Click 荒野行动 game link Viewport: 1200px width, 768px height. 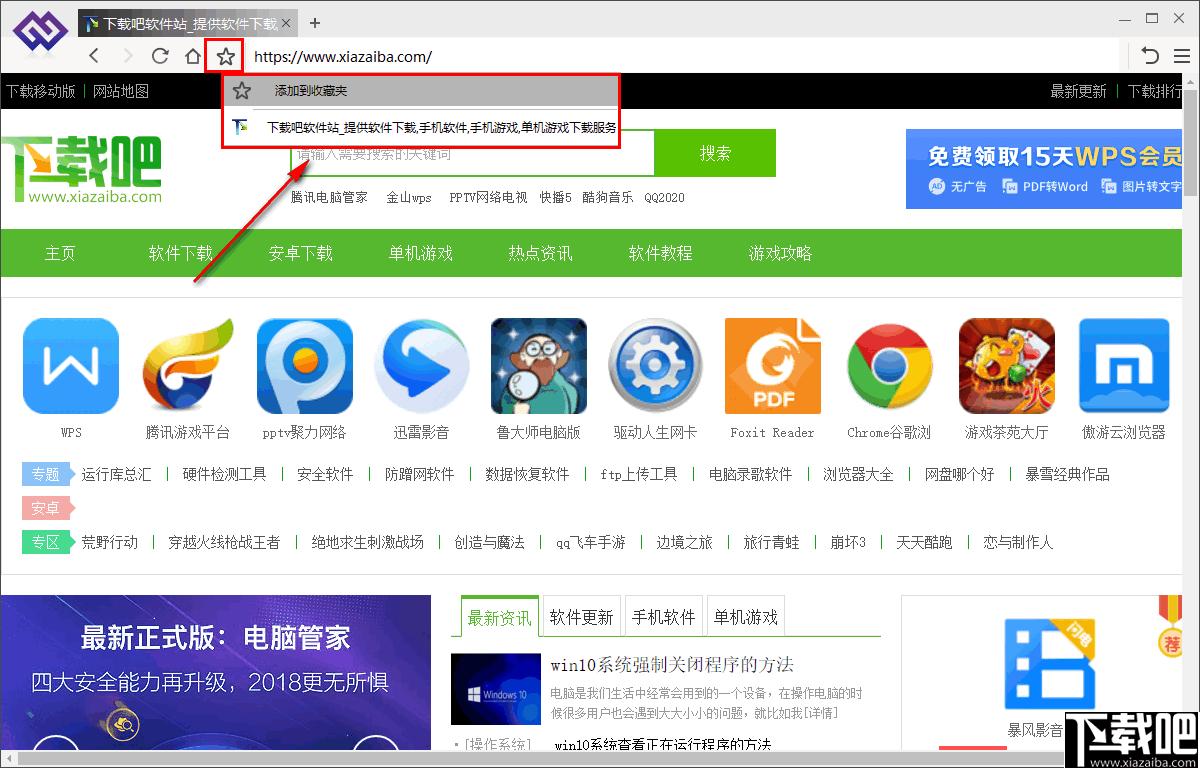tap(109, 542)
